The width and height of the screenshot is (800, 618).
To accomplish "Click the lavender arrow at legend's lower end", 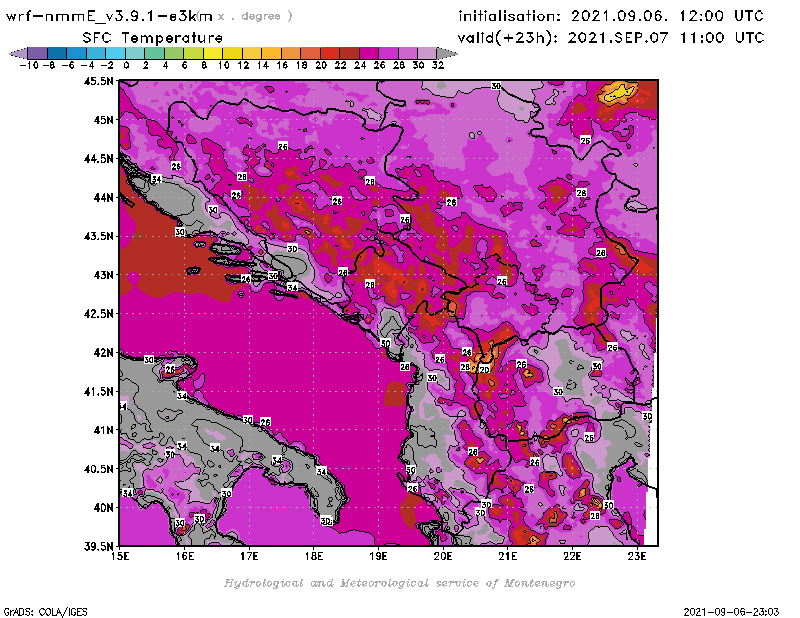I will coord(18,53).
